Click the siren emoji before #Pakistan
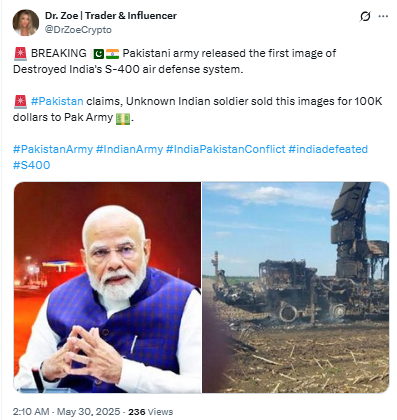397x420 pixels. 20,101
